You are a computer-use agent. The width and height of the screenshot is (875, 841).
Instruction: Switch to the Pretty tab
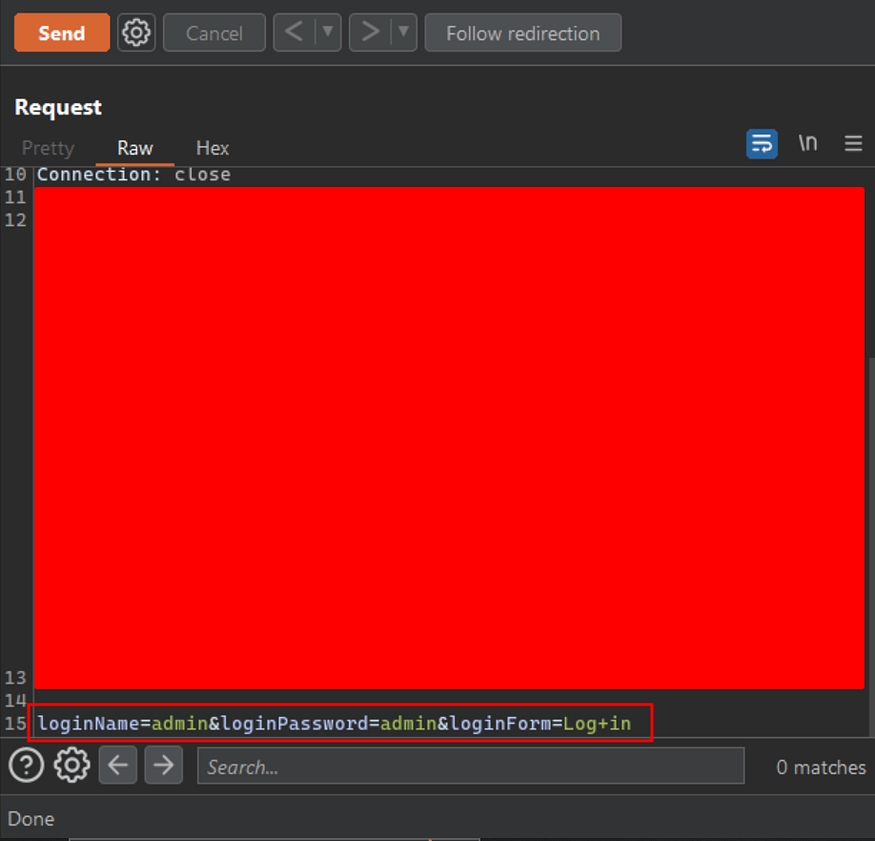48,148
